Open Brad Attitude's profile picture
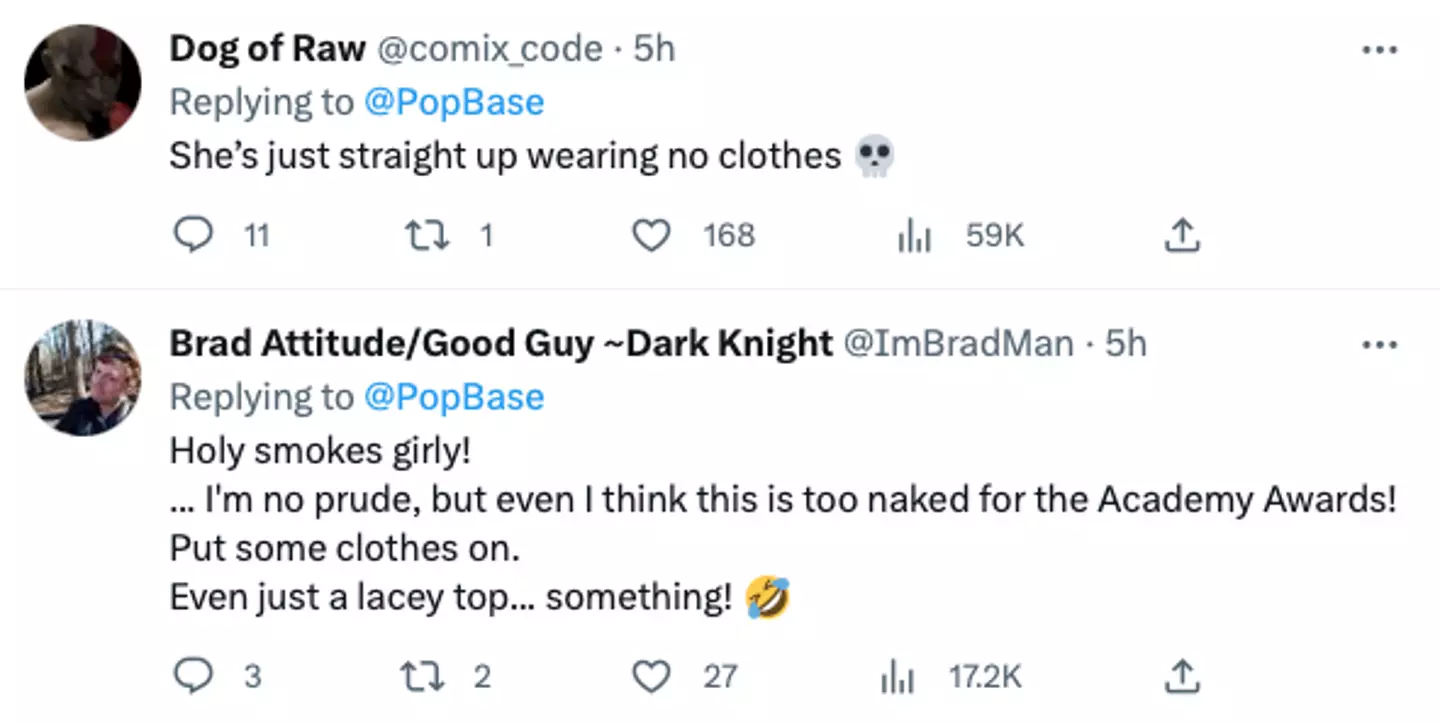 pos(83,378)
